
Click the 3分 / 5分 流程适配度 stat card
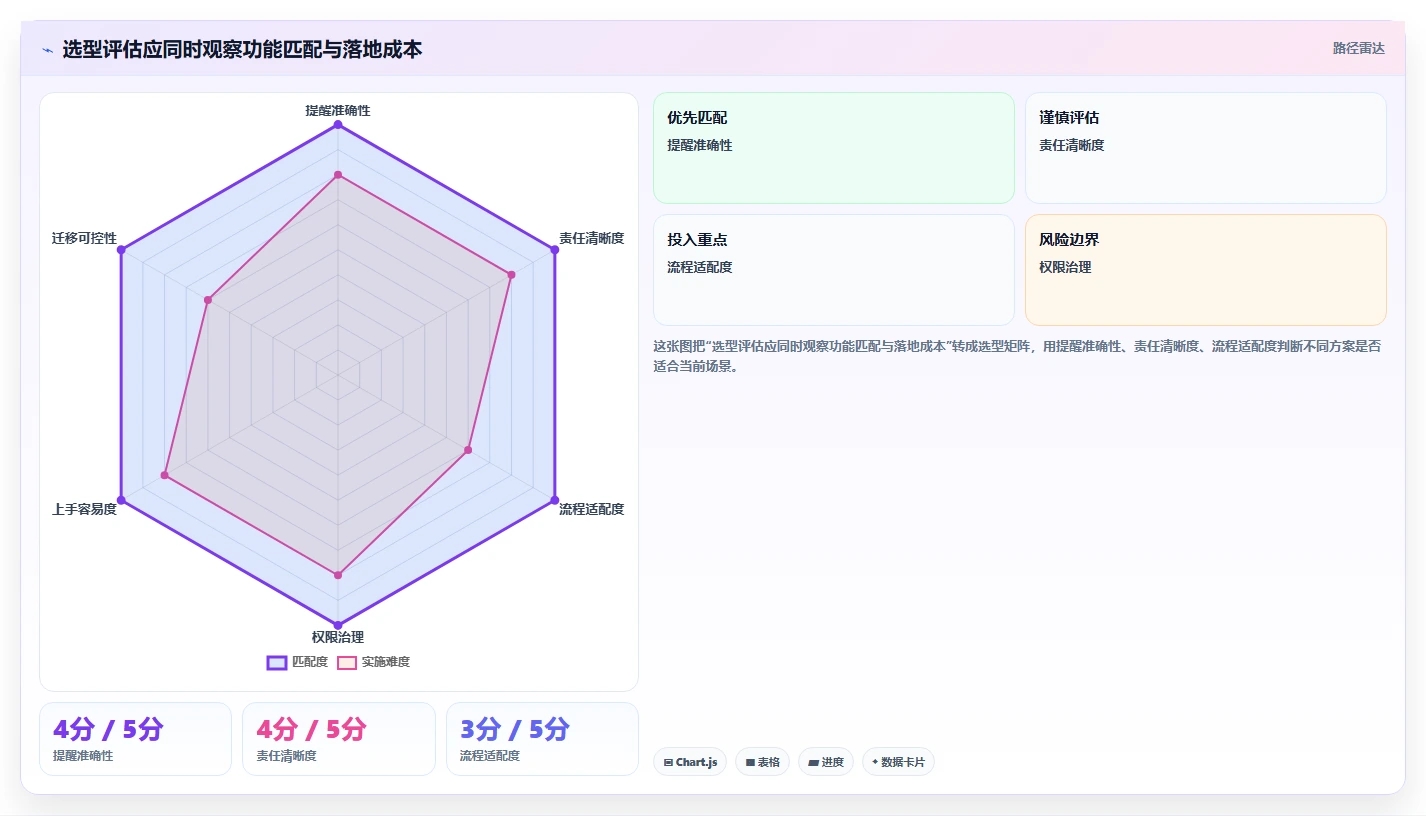(x=542, y=739)
